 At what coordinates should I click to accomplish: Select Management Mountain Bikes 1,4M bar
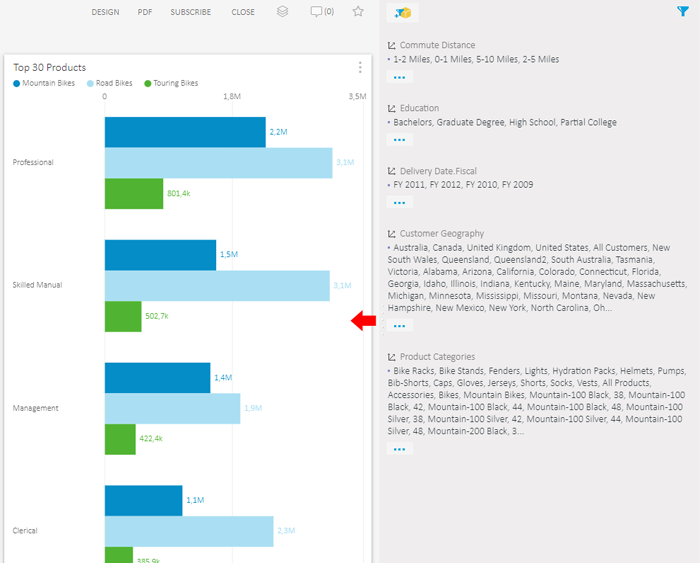[x=158, y=378]
